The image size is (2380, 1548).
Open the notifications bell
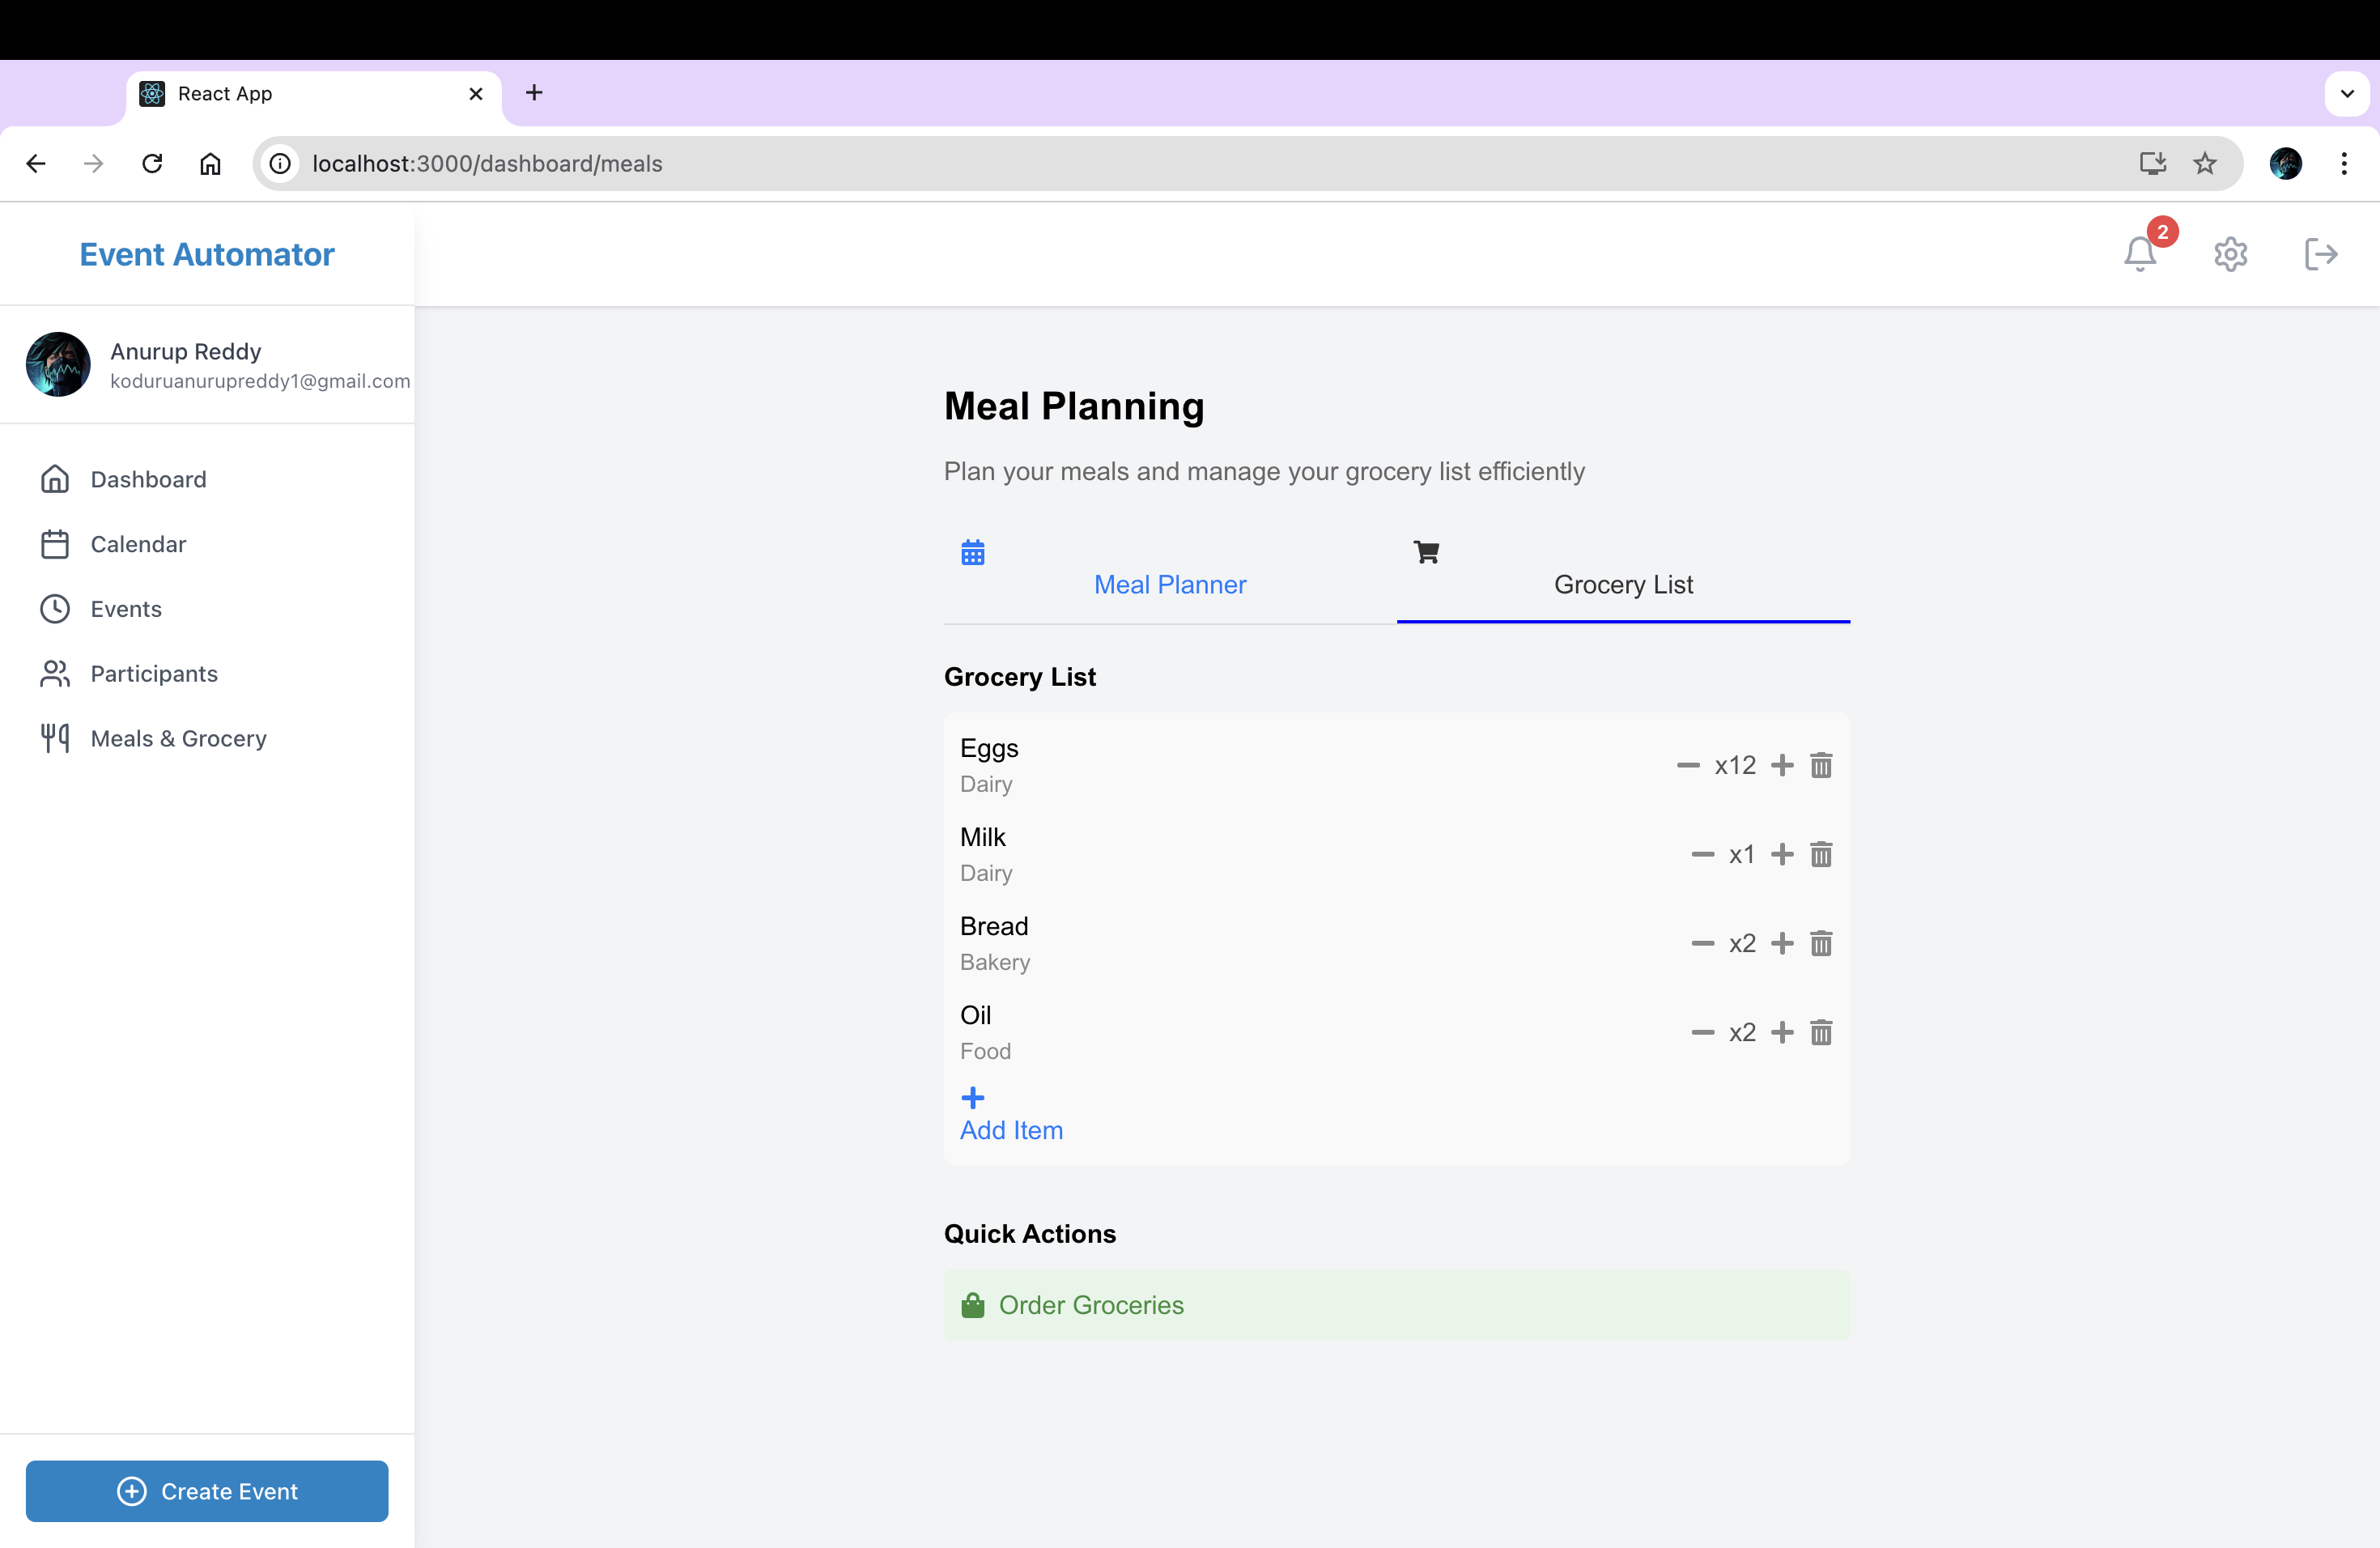pyautogui.click(x=2139, y=254)
